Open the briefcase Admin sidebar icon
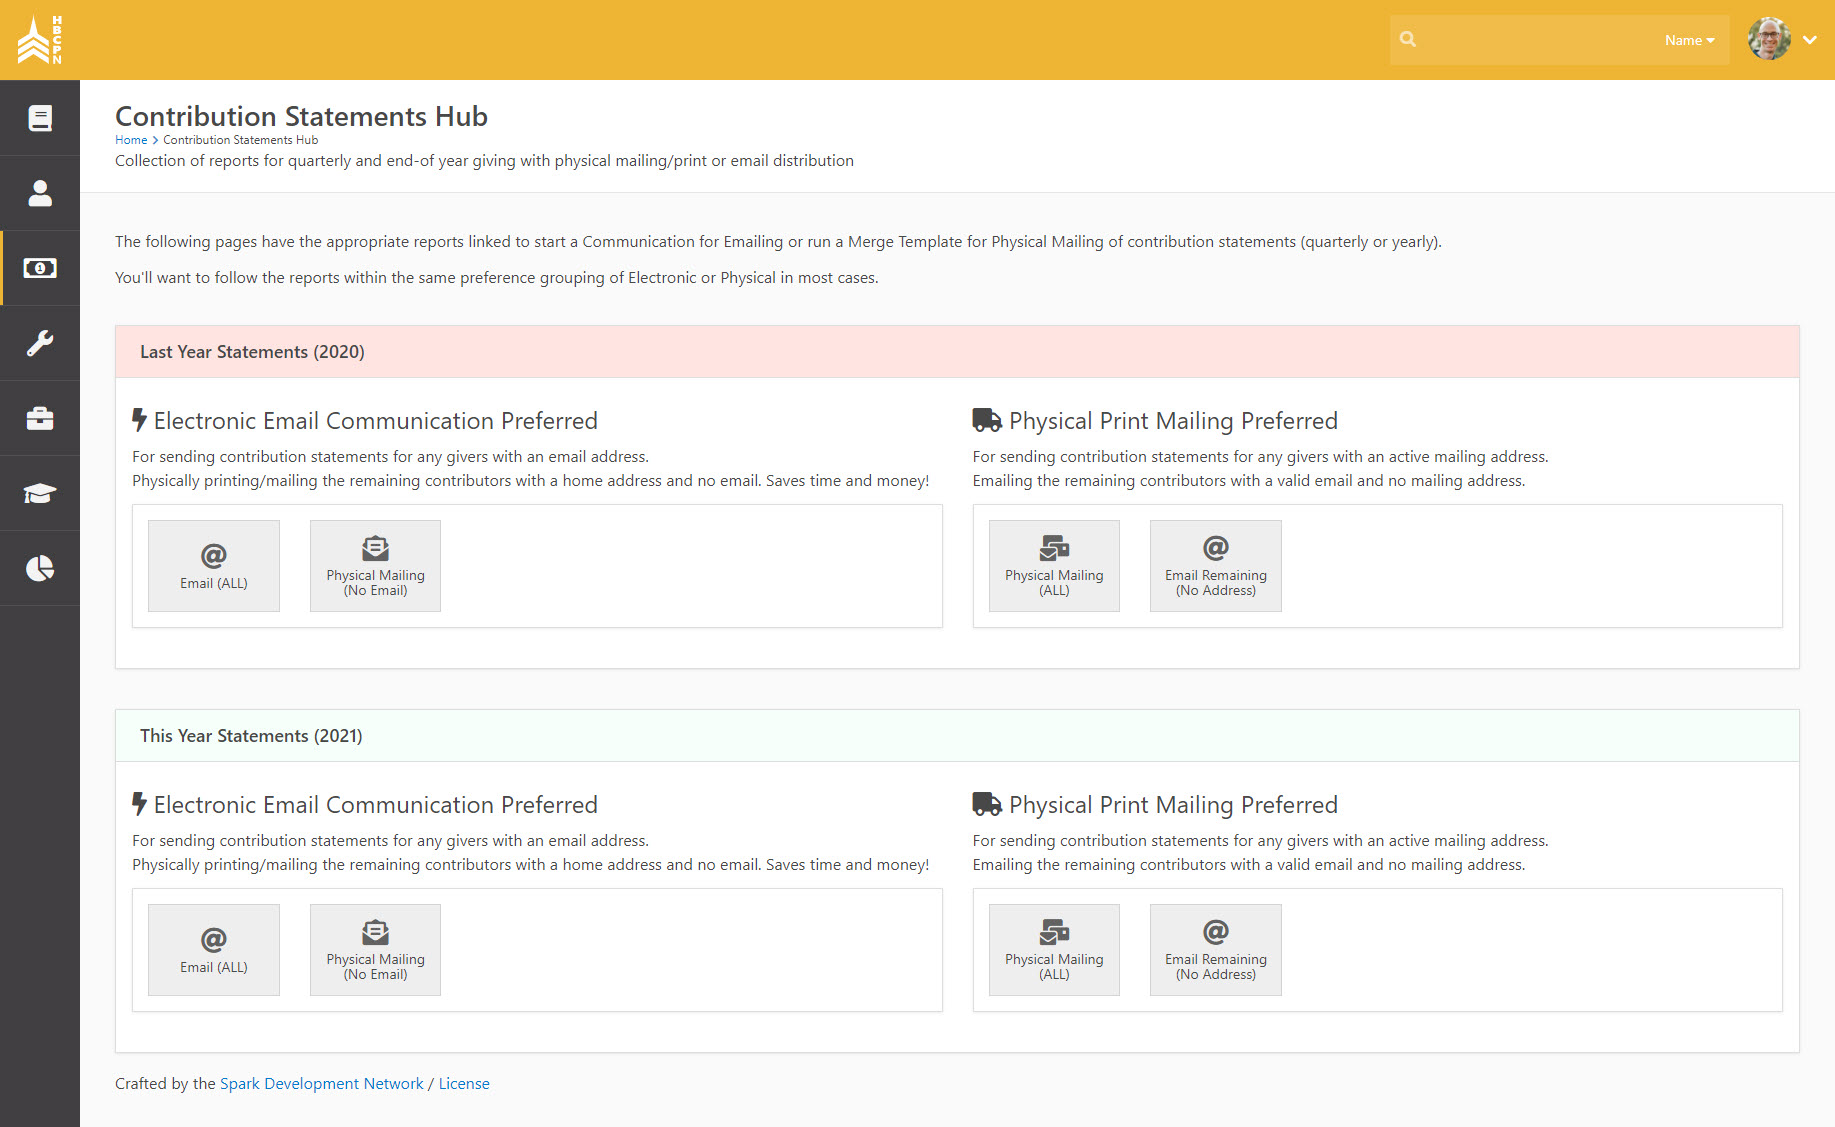 click(40, 418)
